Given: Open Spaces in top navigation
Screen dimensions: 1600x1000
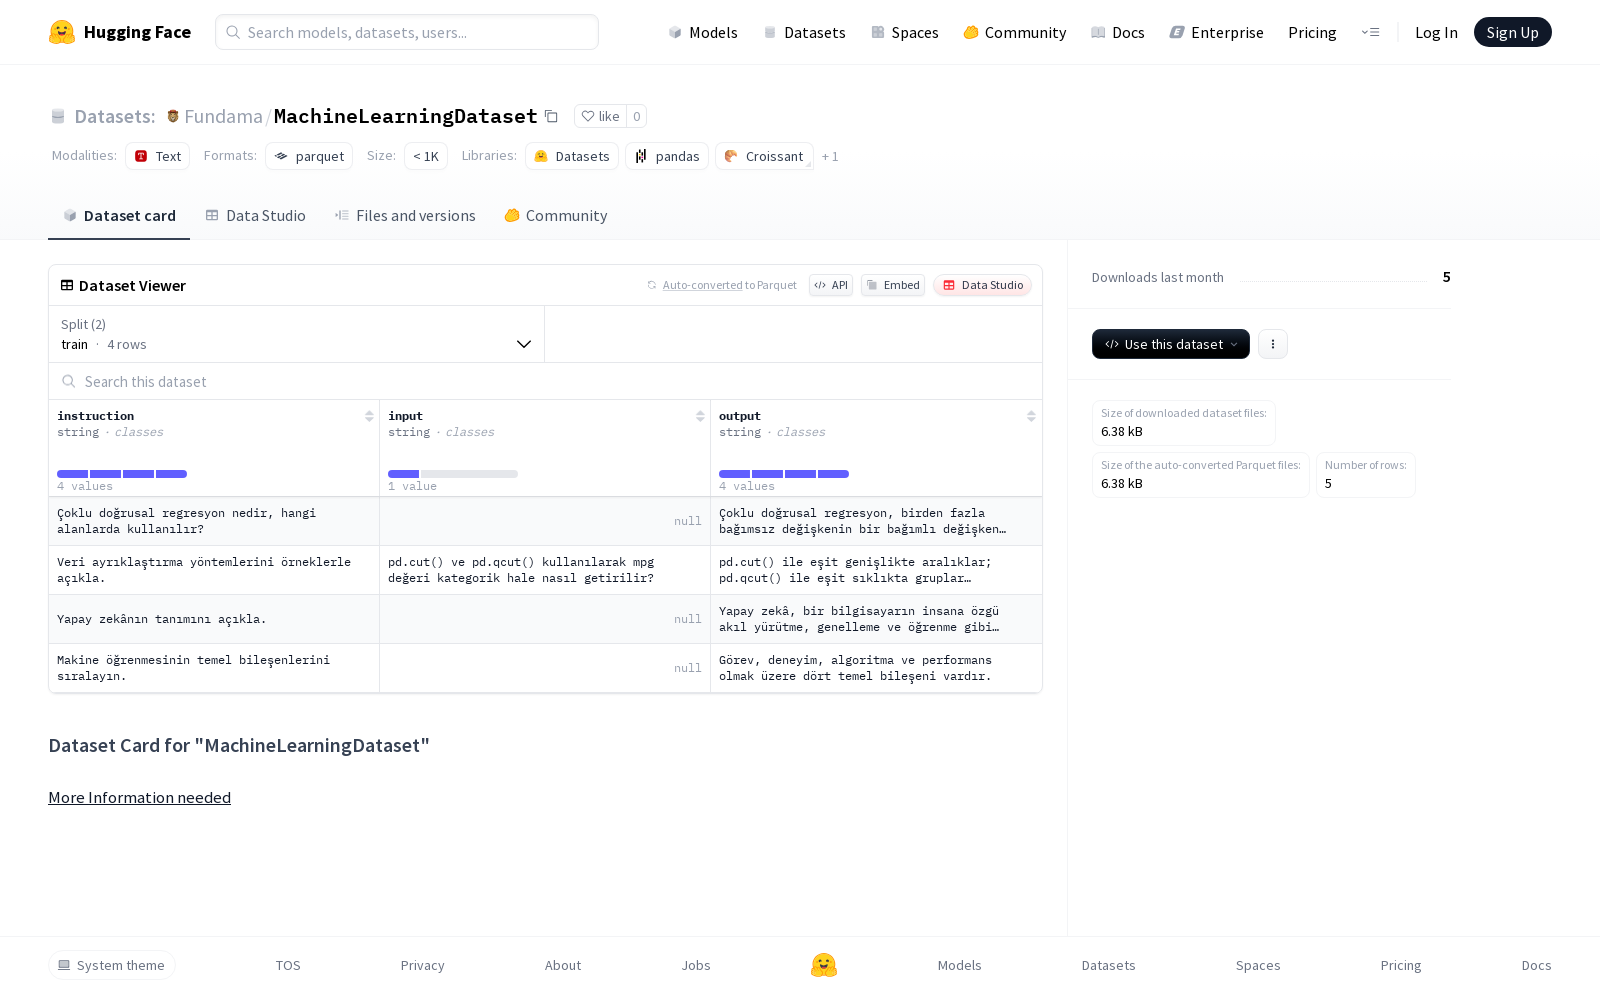Looking at the screenshot, I should coord(905,32).
